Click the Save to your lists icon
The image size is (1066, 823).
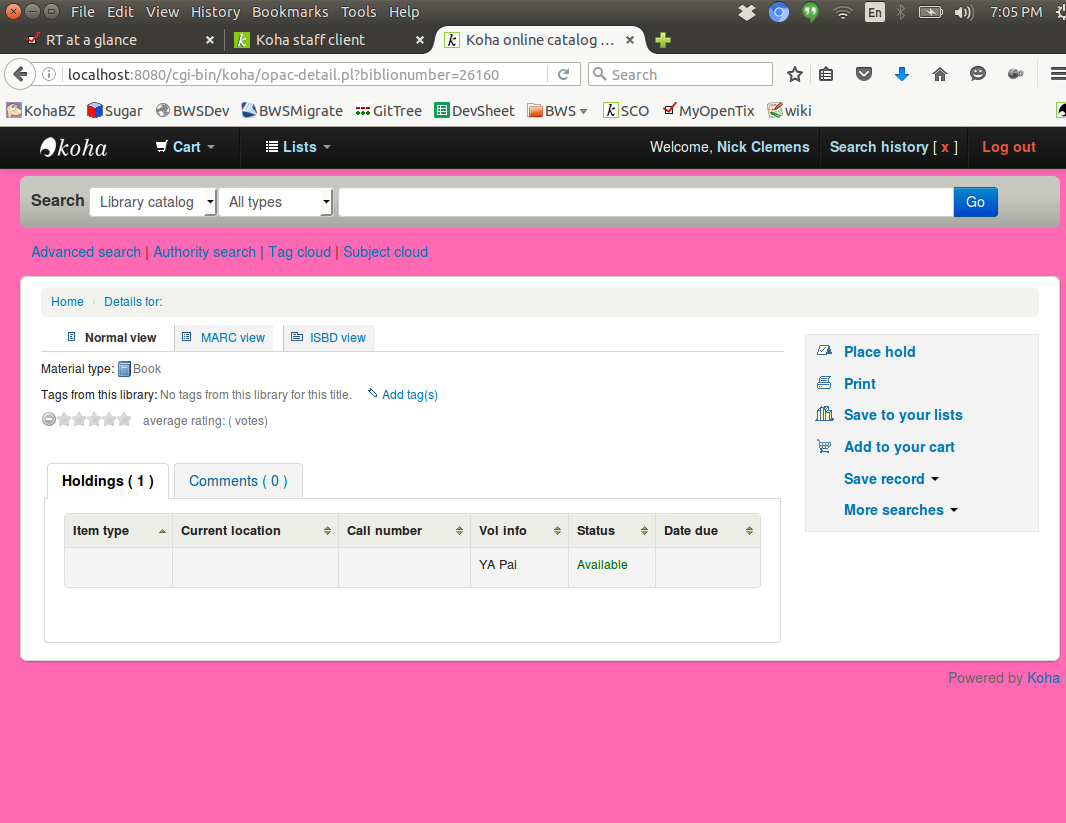(824, 414)
